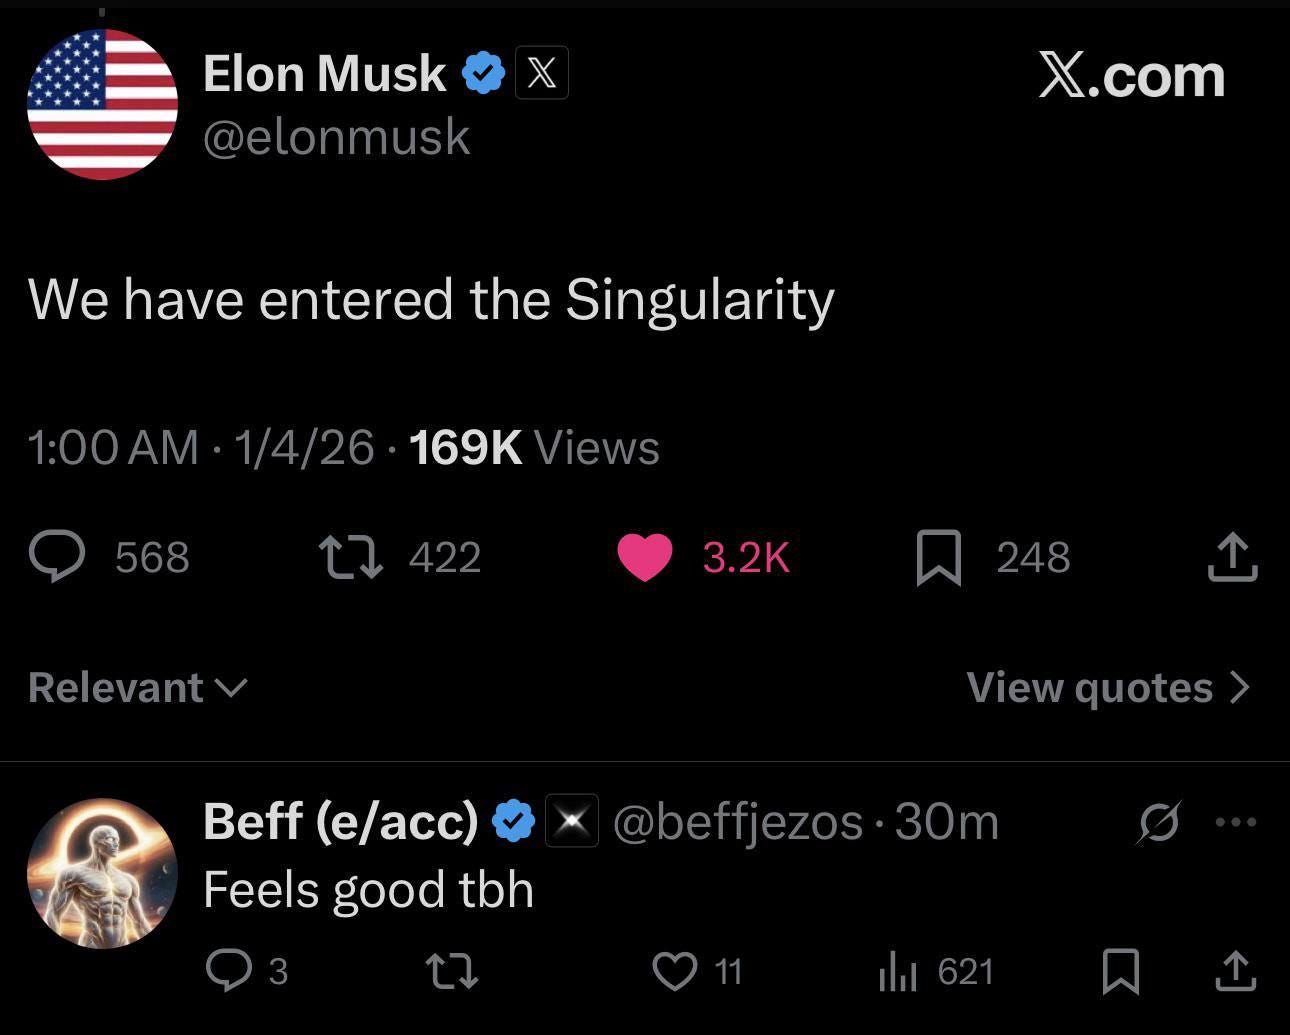
Task: Bookmark Beff's reply
Action: pyautogui.click(x=1122, y=970)
